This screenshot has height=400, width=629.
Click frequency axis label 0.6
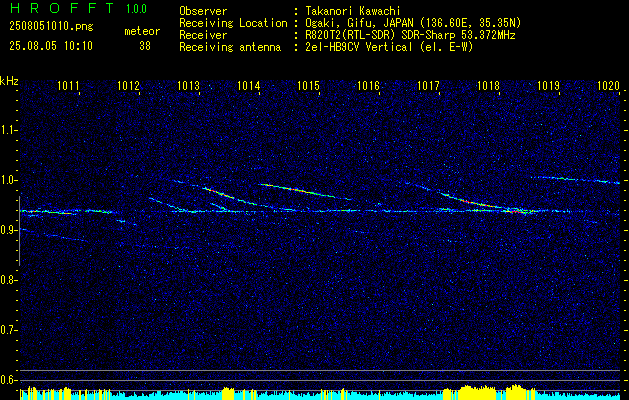click(8, 380)
